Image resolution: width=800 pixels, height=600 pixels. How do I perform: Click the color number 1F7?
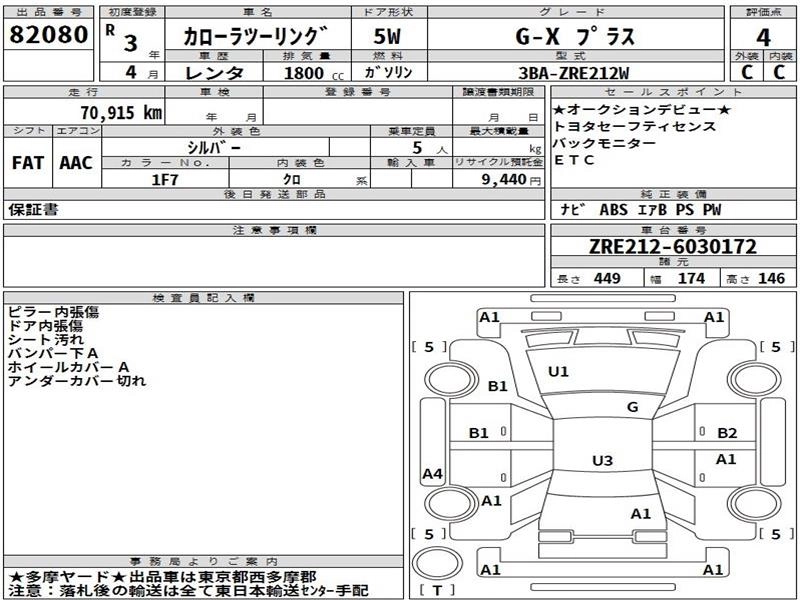165,180
